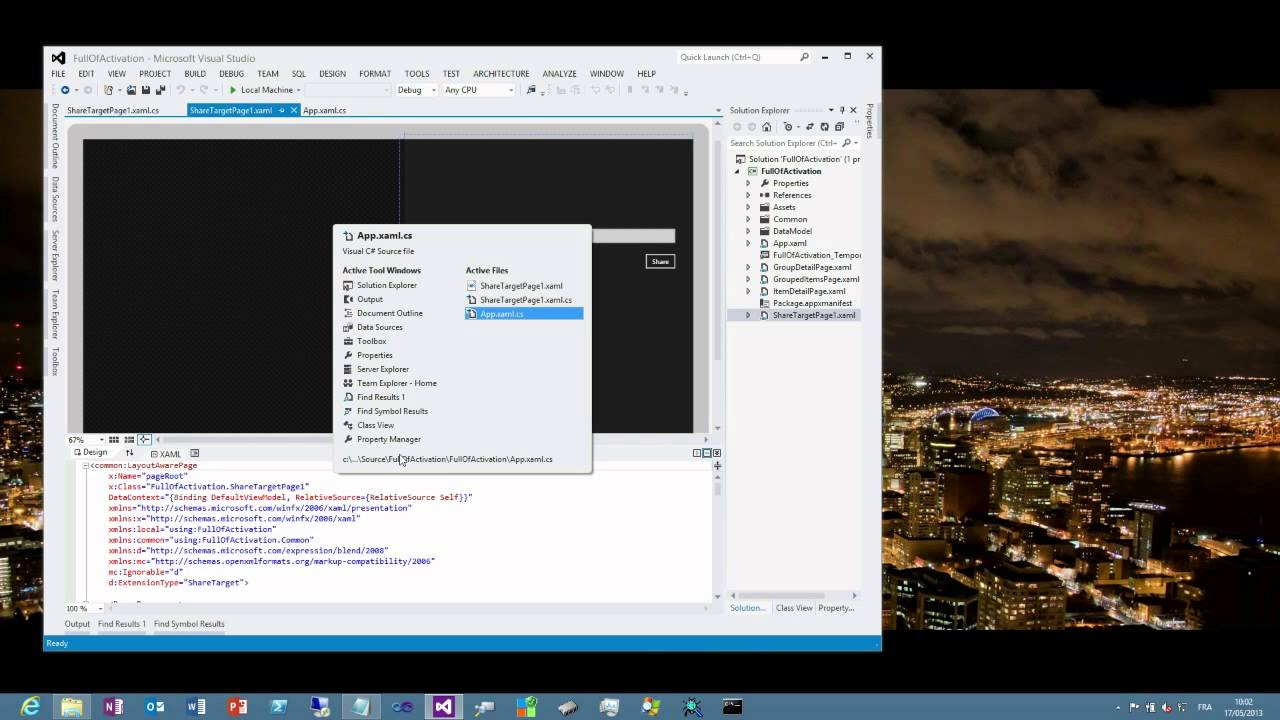Viewport: 1280px width, 720px height.
Task: Toggle snap to gridlines icon in designer
Action: point(129,440)
